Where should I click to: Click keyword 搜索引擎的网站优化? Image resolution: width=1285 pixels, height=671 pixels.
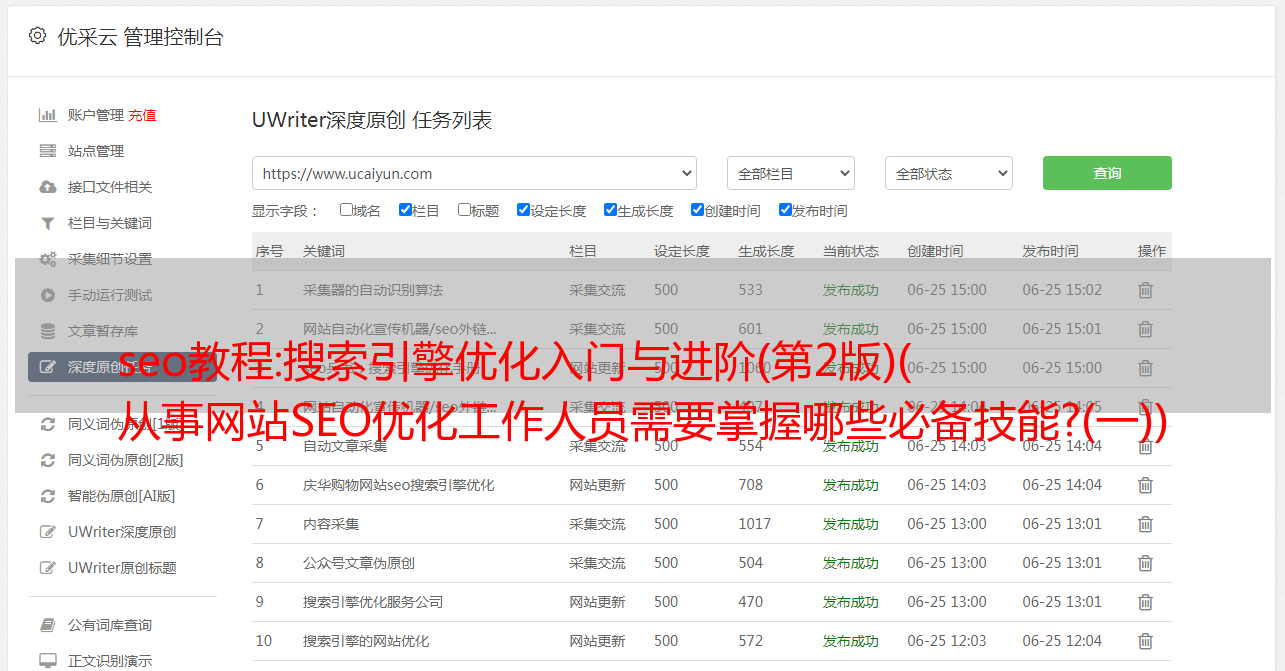coord(366,641)
